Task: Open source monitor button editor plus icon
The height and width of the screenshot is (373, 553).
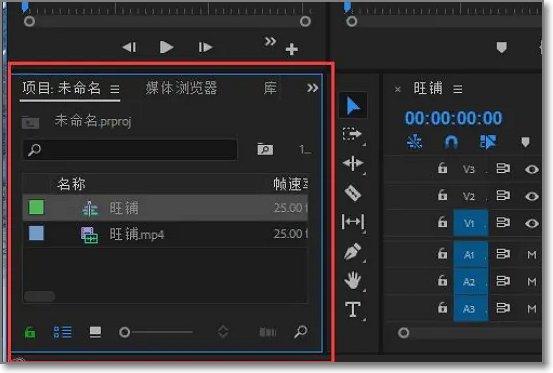Action: [292, 49]
